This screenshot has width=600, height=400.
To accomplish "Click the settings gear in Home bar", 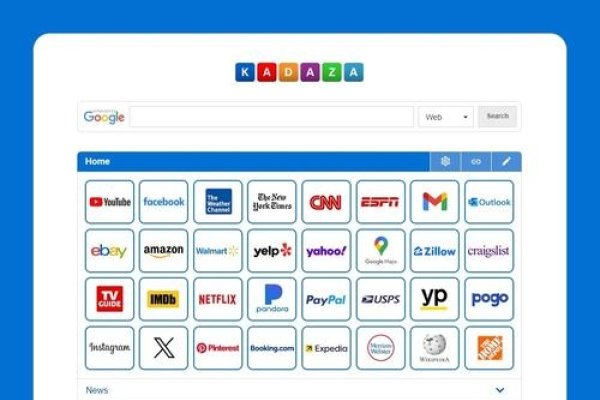I will (445, 162).
